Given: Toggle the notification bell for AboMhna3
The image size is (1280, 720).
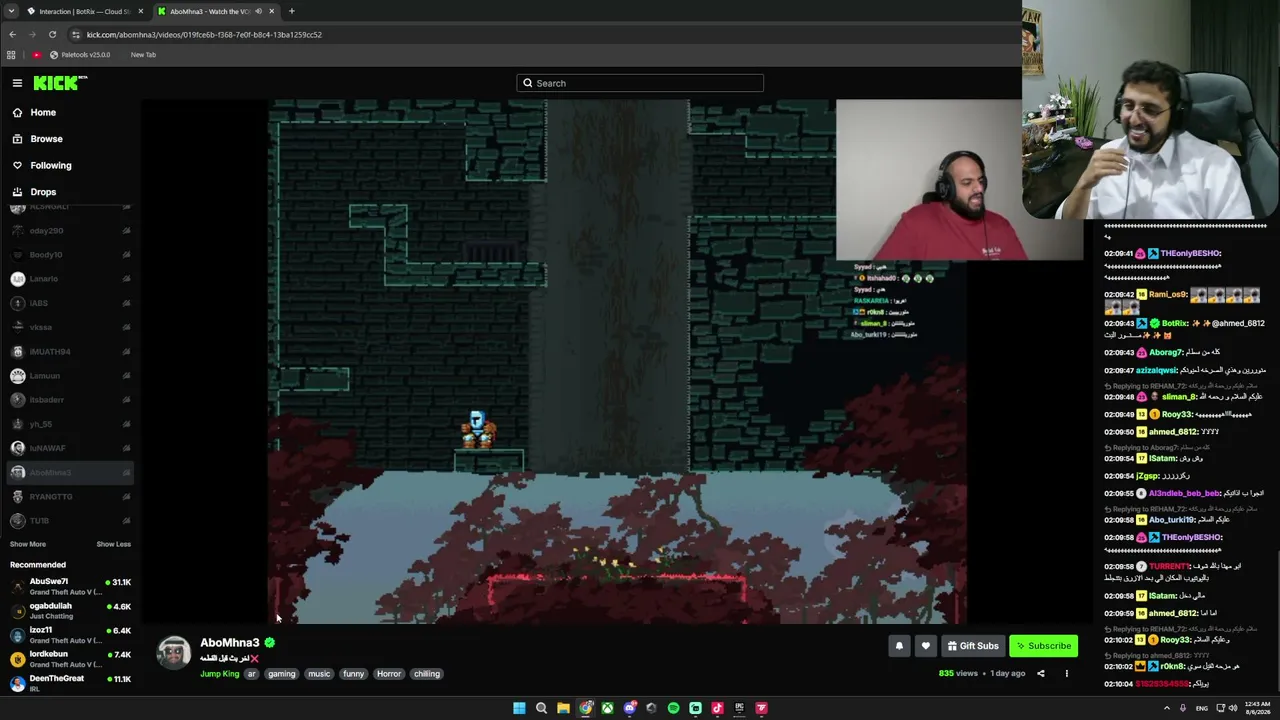Looking at the screenshot, I should point(899,646).
